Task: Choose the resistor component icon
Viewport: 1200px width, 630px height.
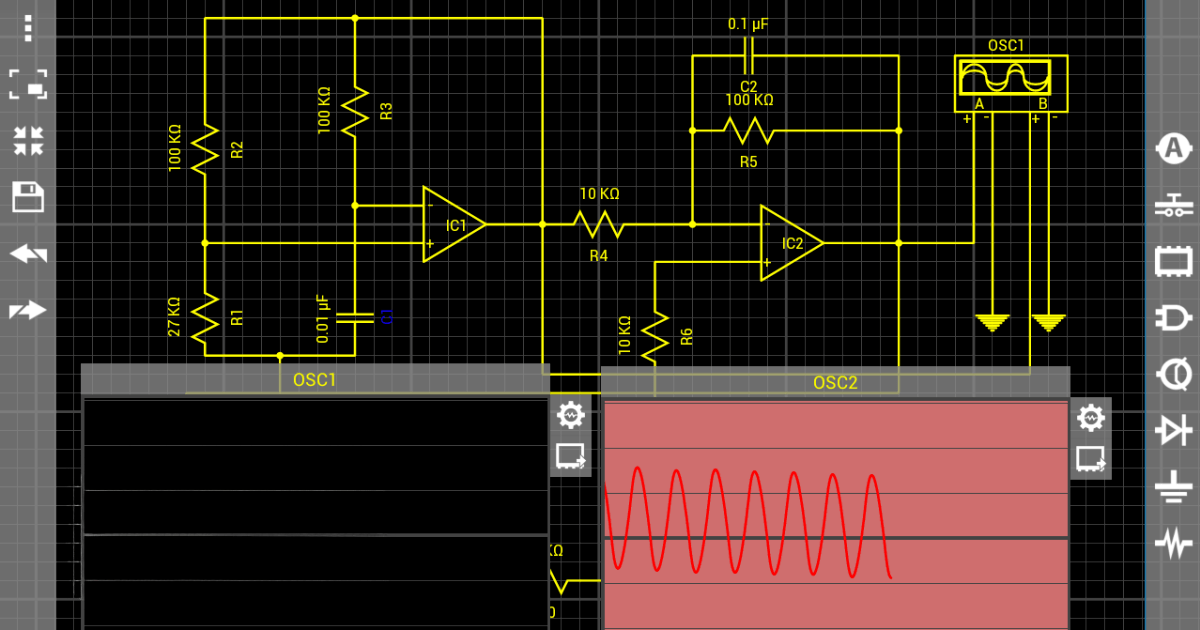Action: click(x=1172, y=544)
